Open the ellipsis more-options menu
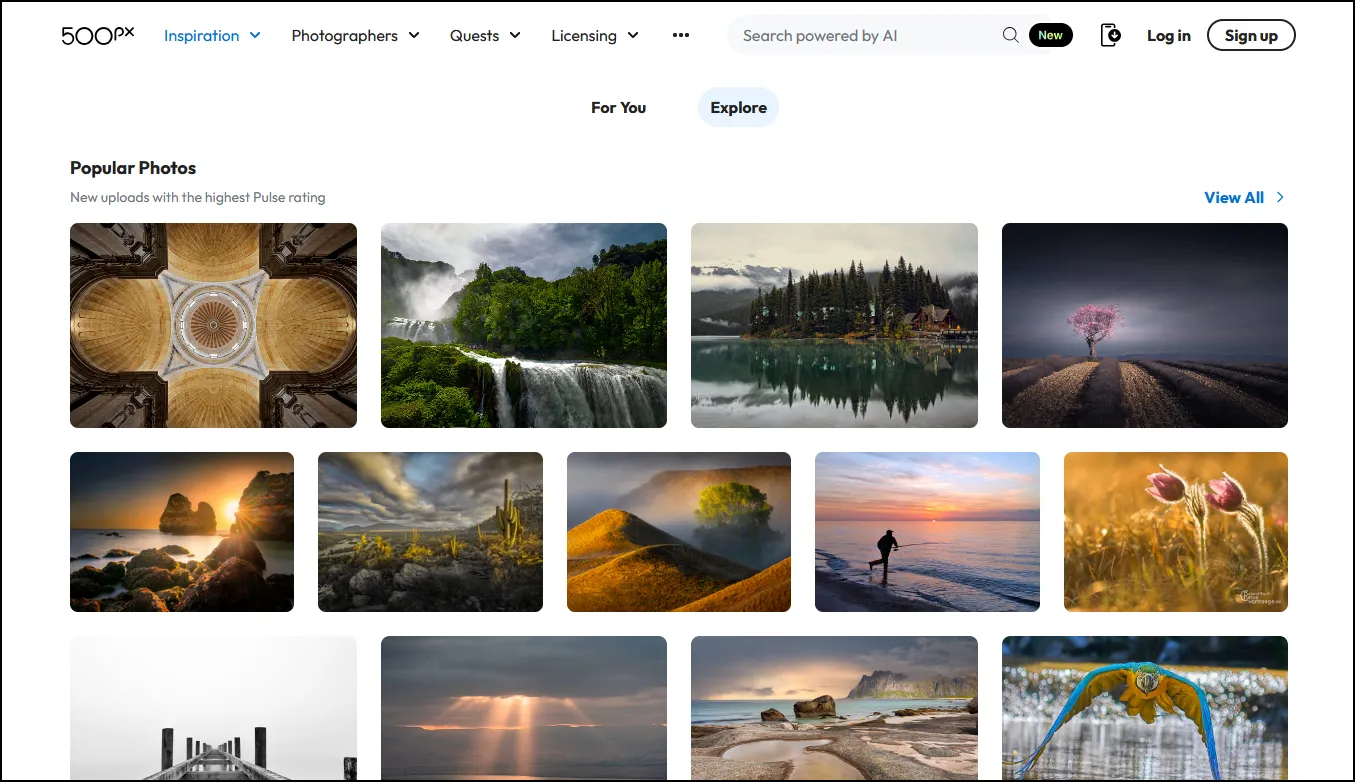Image resolution: width=1355 pixels, height=782 pixels. (681, 35)
